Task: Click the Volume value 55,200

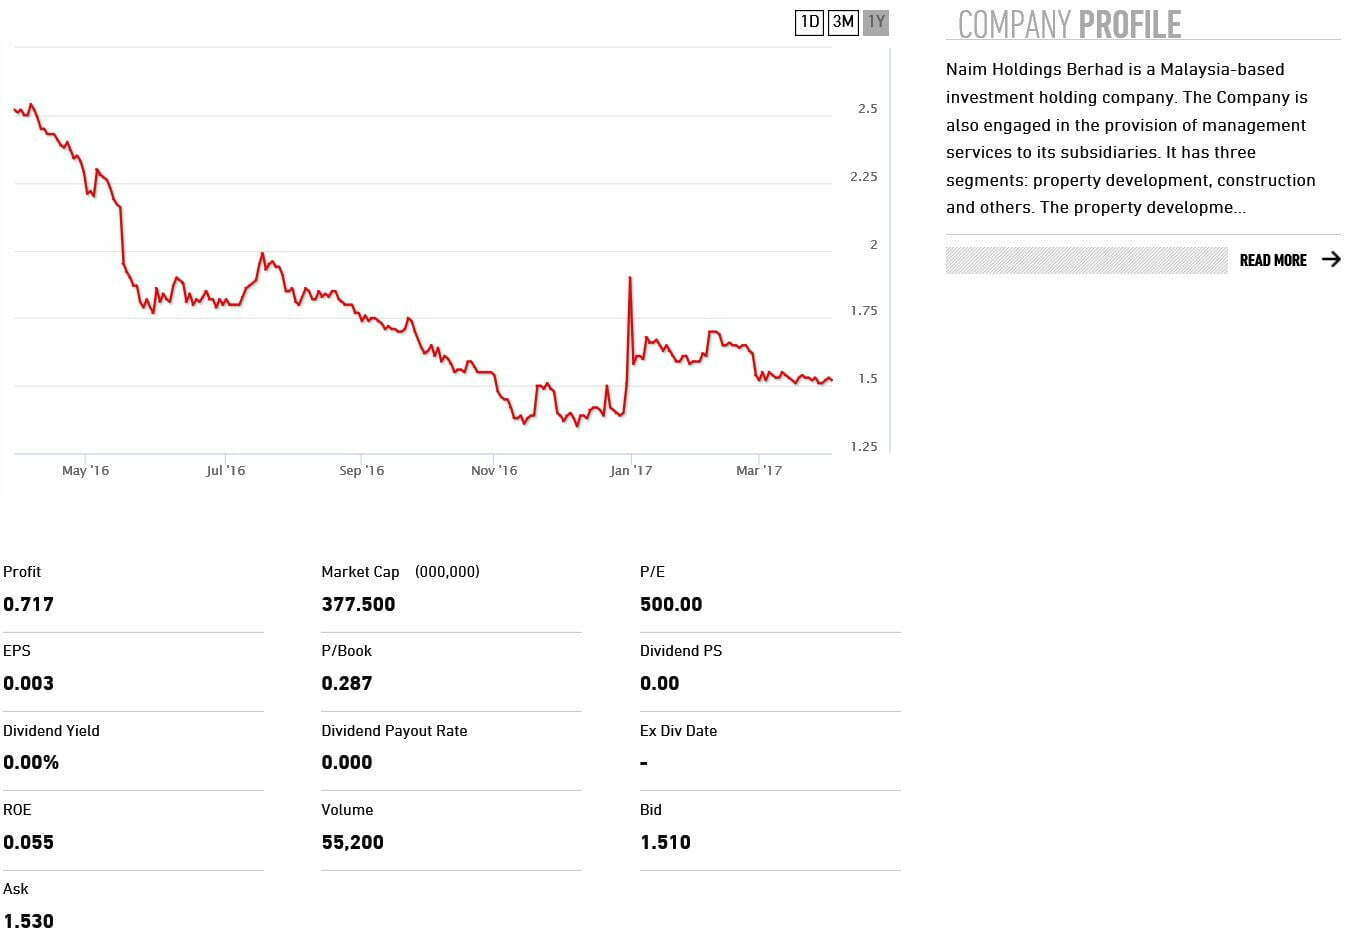Action: [352, 842]
